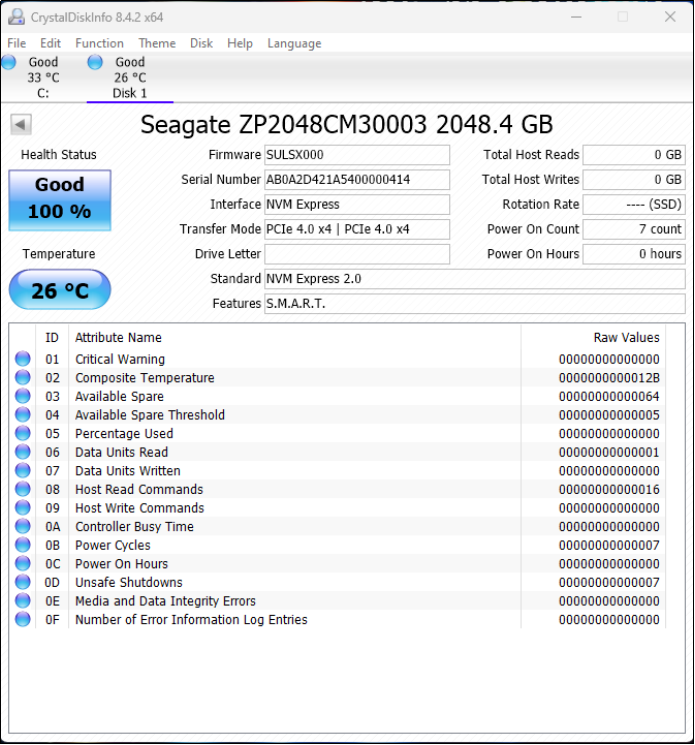Click the Total Host Reads value
Image resolution: width=695 pixels, height=745 pixels.
(634, 154)
